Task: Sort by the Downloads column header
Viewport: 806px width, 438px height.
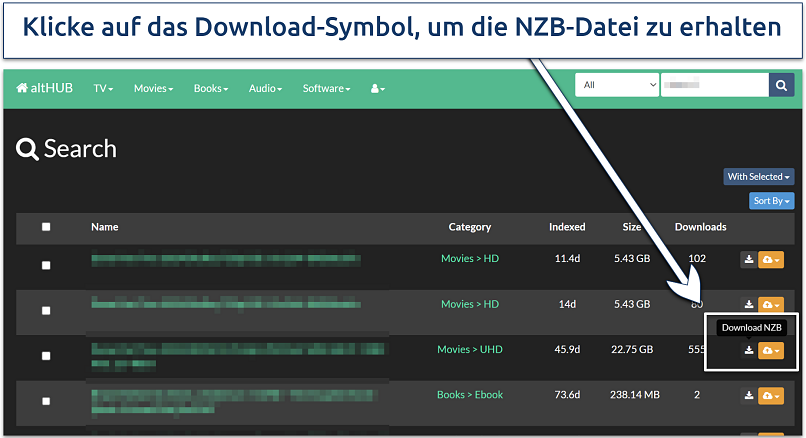Action: (700, 227)
